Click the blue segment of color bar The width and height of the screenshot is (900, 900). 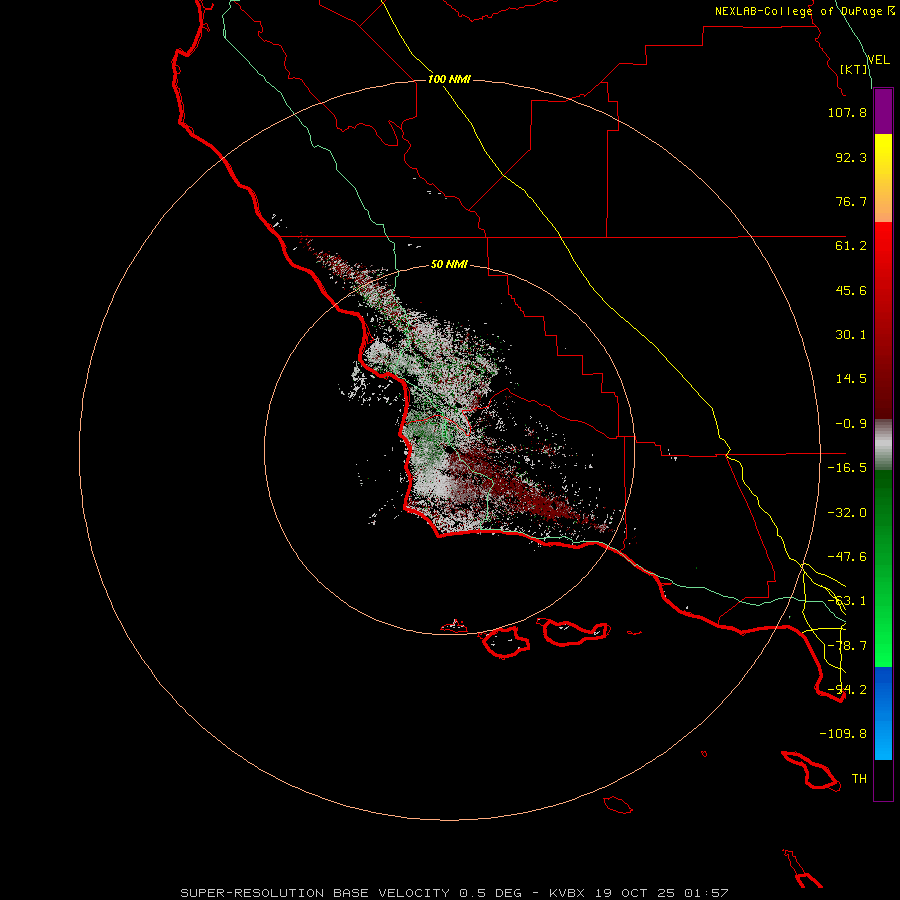[x=883, y=713]
